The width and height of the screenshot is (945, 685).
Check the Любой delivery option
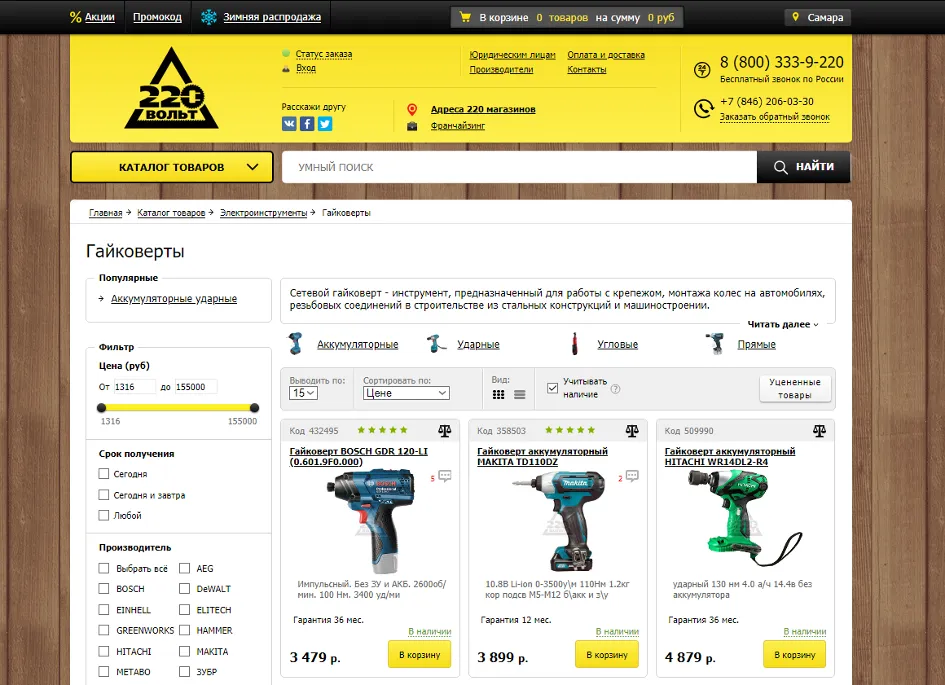(104, 515)
